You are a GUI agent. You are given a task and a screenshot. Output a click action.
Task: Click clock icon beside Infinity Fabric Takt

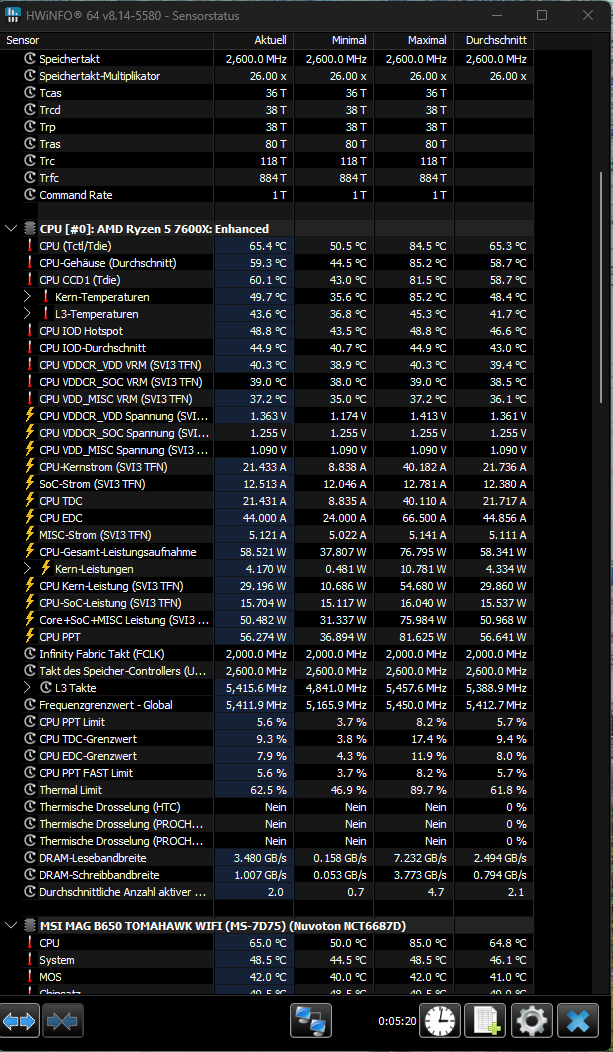(30, 654)
